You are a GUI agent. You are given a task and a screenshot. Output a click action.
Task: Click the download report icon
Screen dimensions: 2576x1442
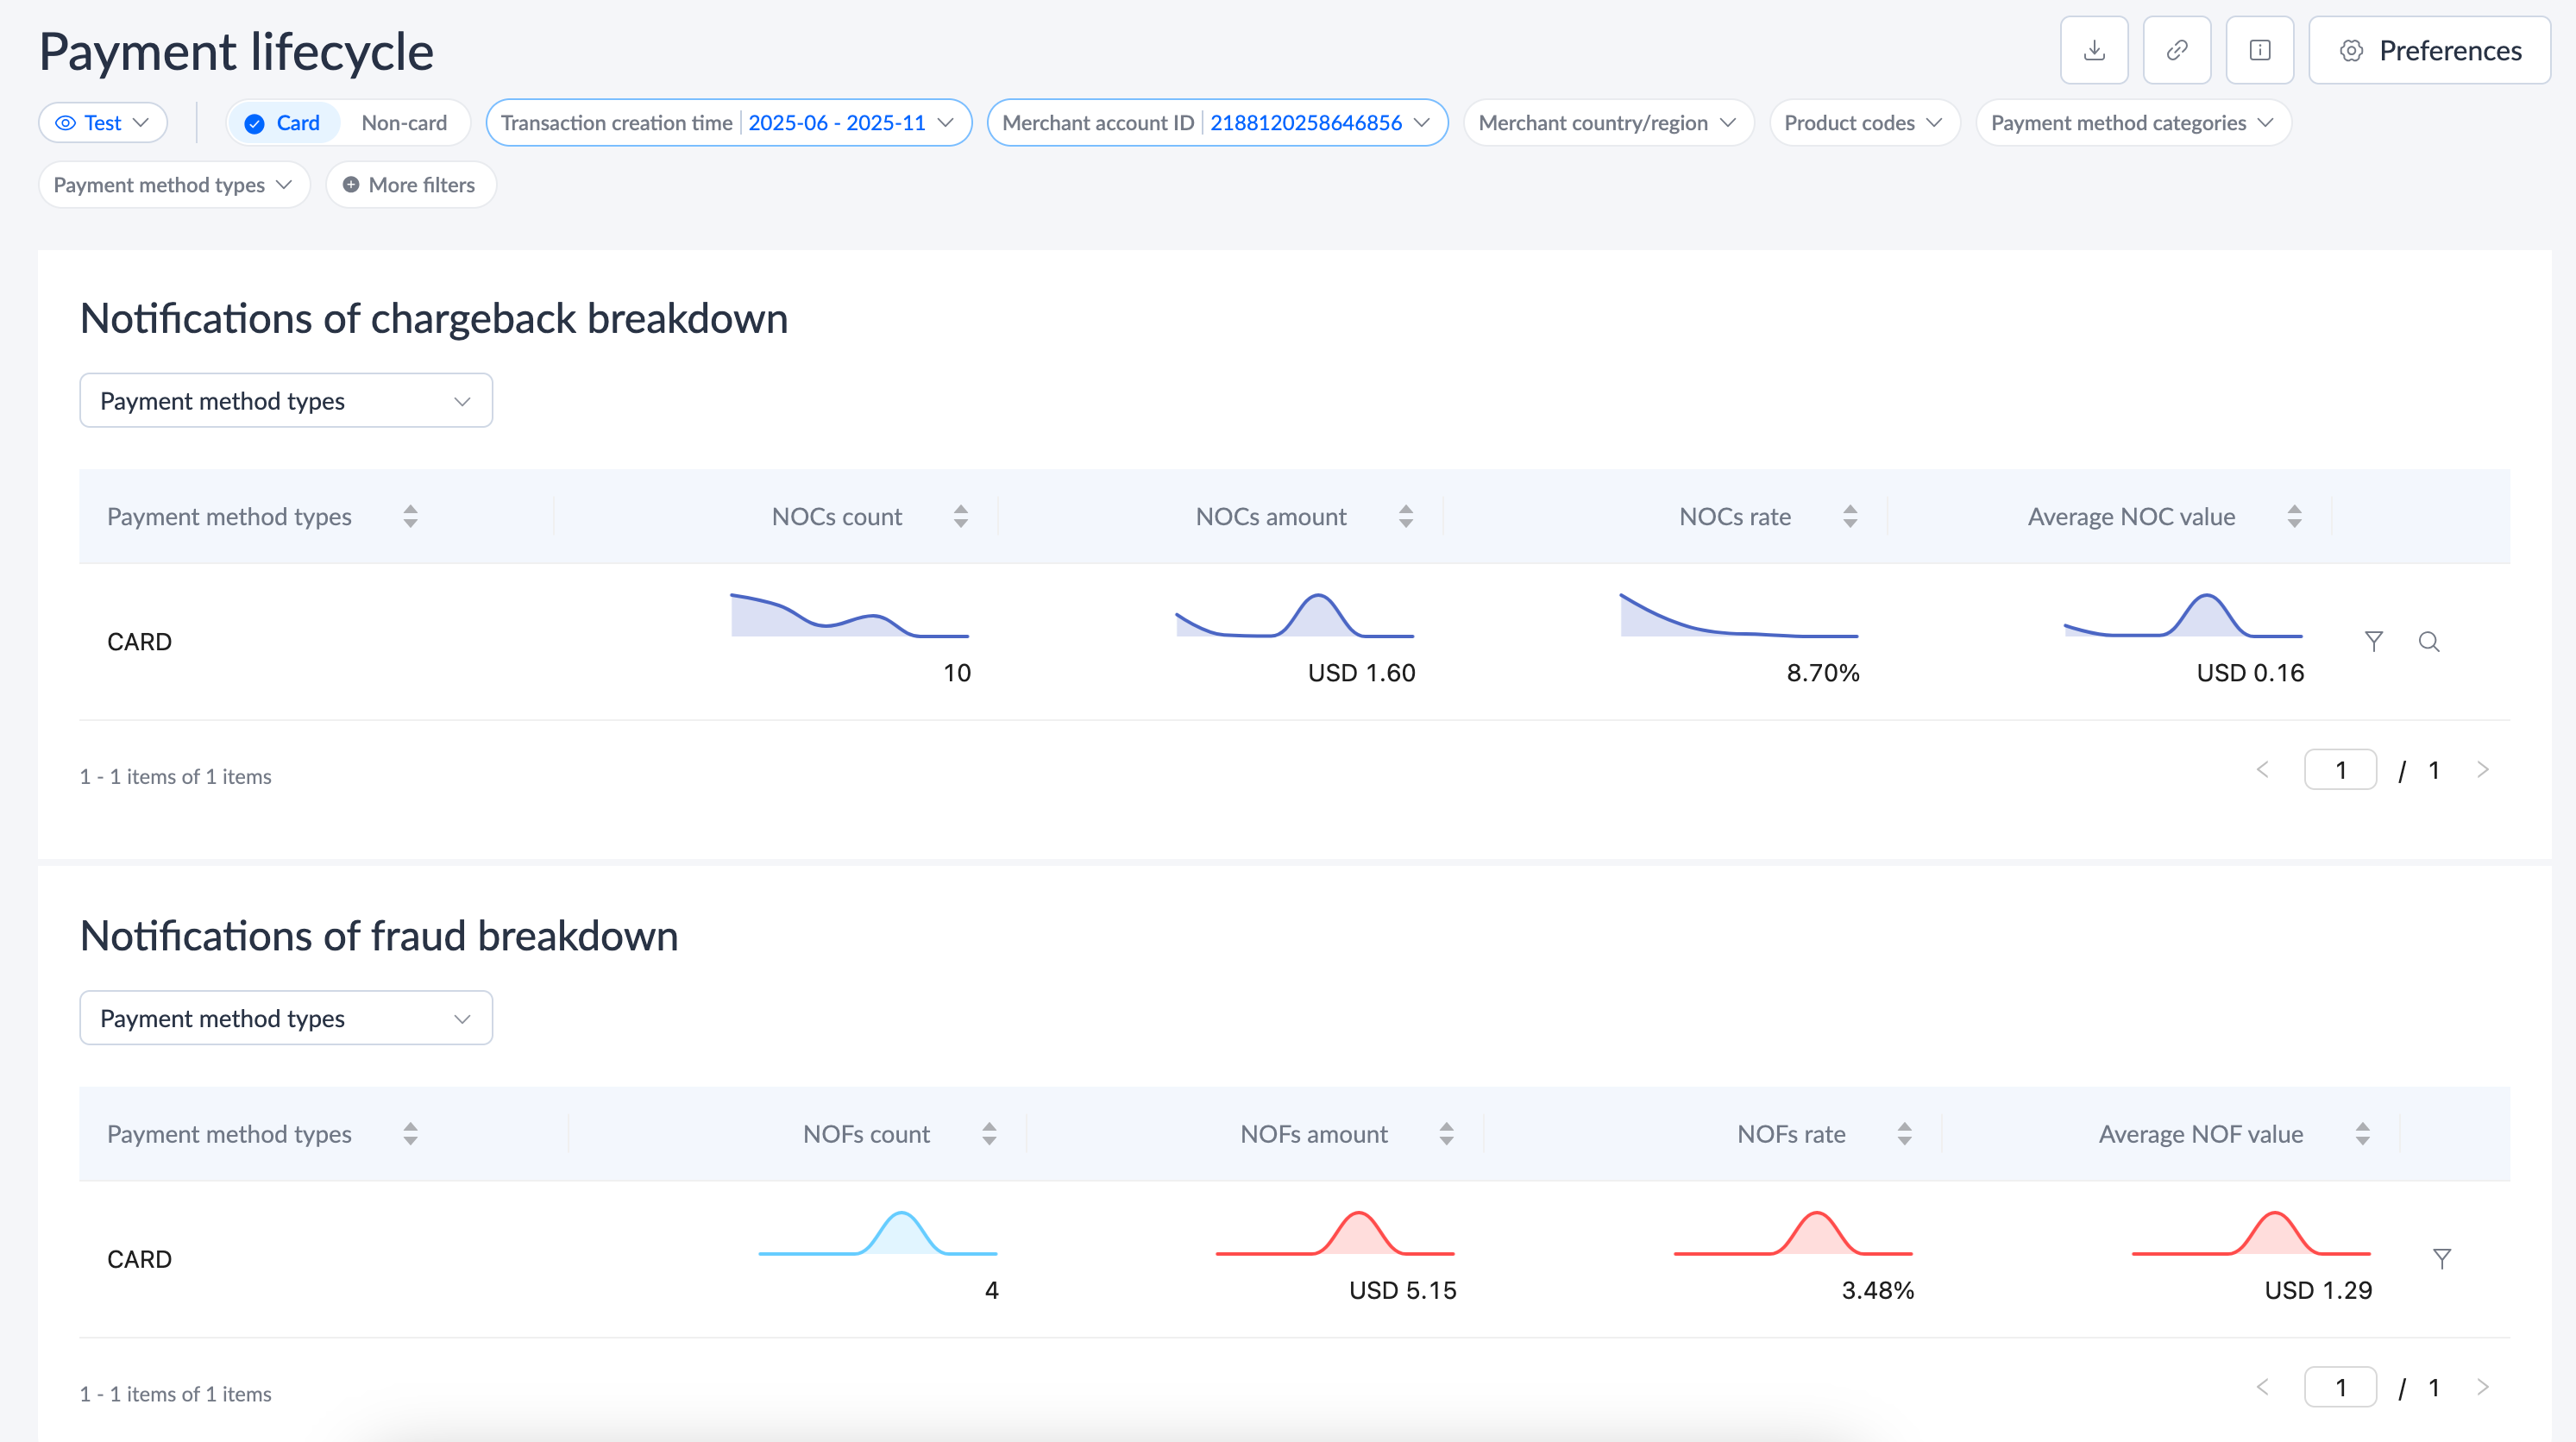(x=2094, y=50)
